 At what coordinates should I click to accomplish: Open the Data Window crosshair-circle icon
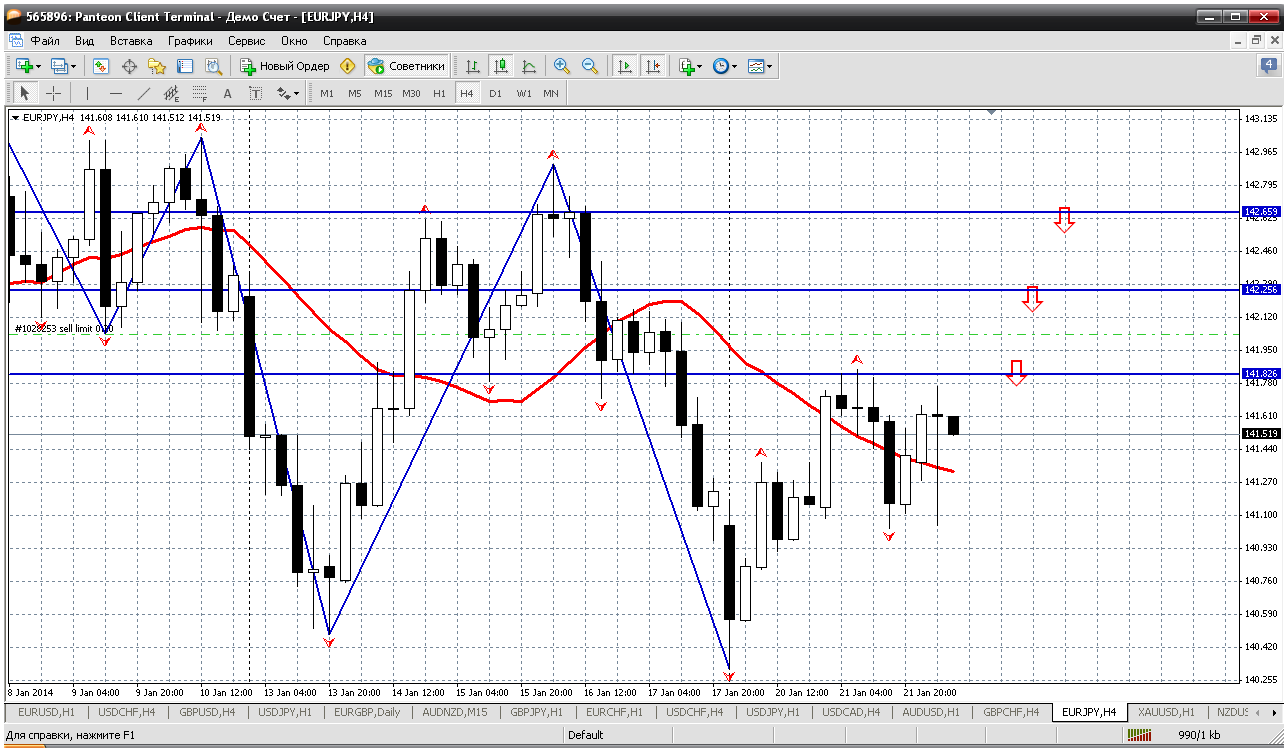point(129,66)
